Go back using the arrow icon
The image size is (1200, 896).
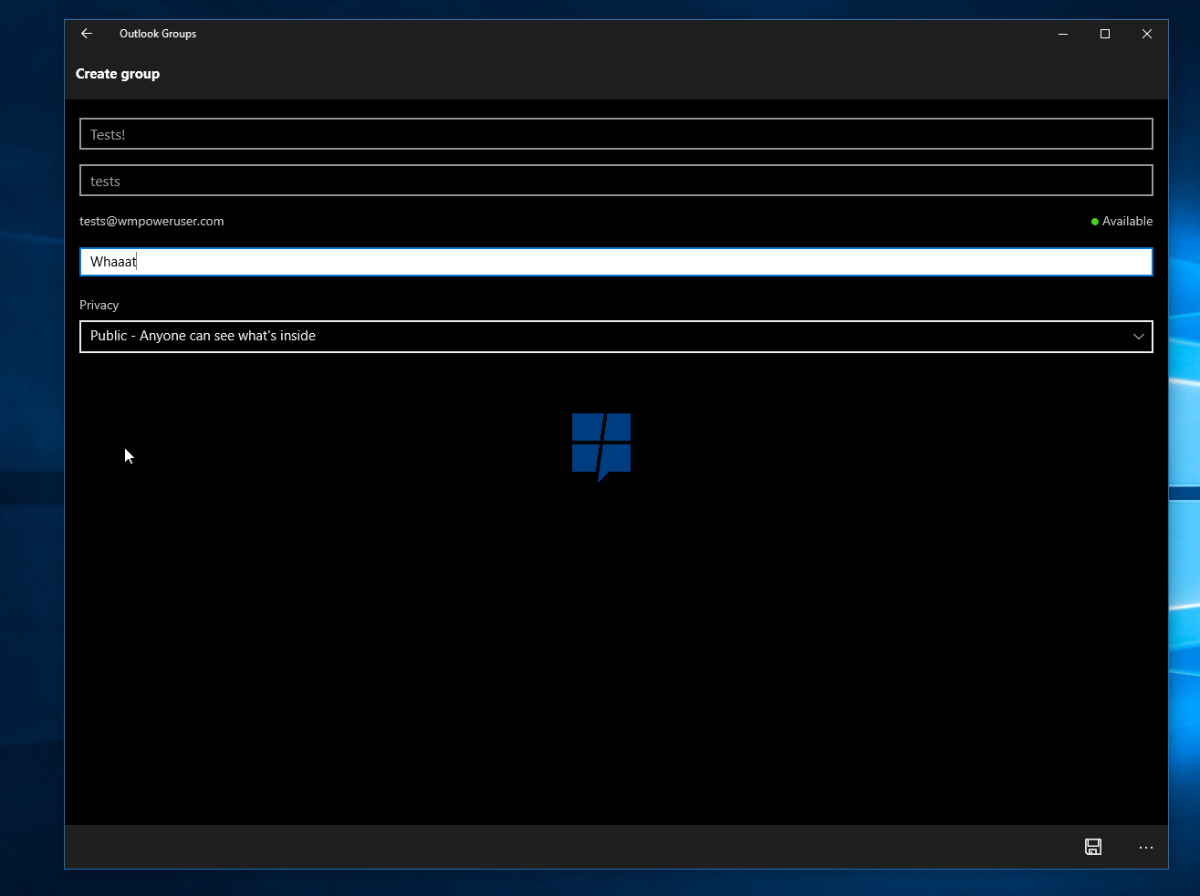(86, 33)
